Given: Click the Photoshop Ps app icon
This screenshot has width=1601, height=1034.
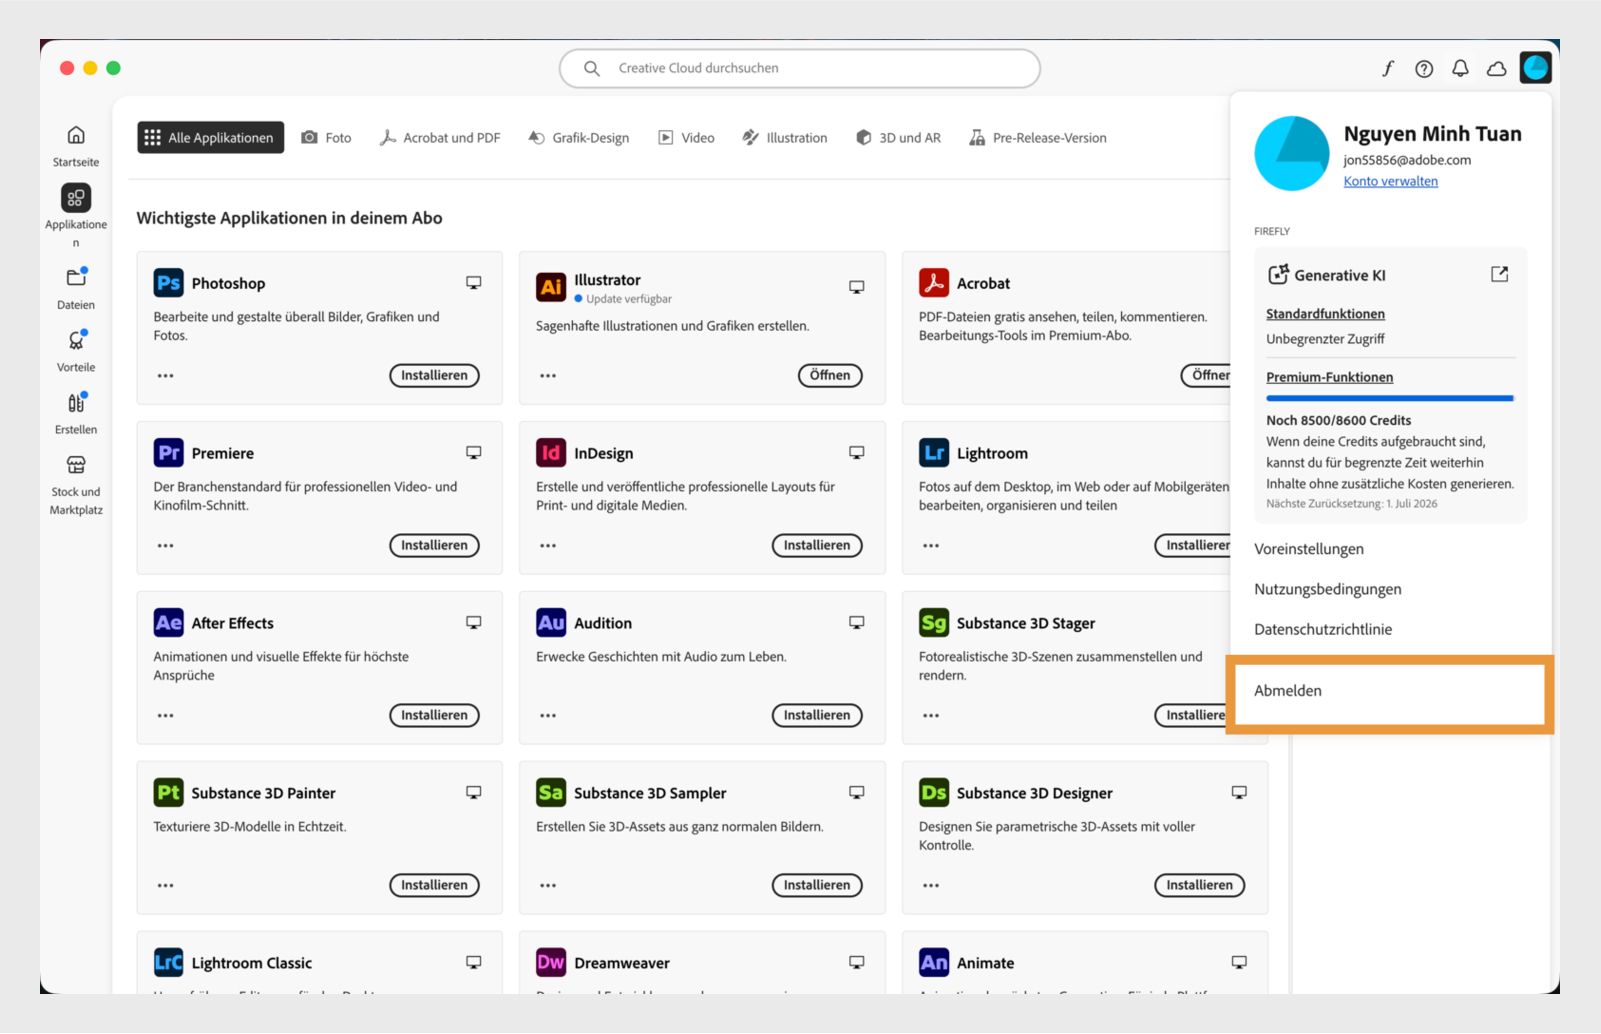Looking at the screenshot, I should click(x=169, y=283).
